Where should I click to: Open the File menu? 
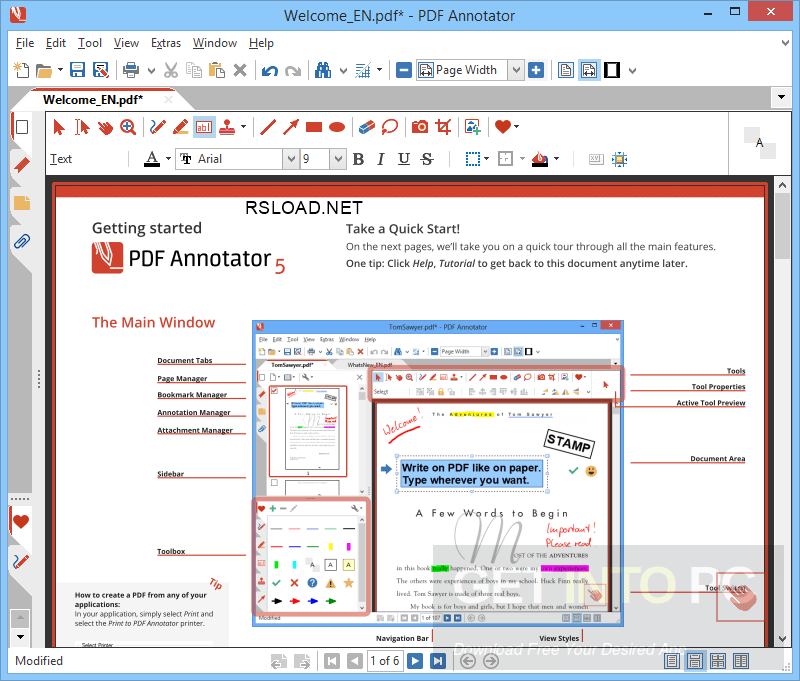(25, 43)
